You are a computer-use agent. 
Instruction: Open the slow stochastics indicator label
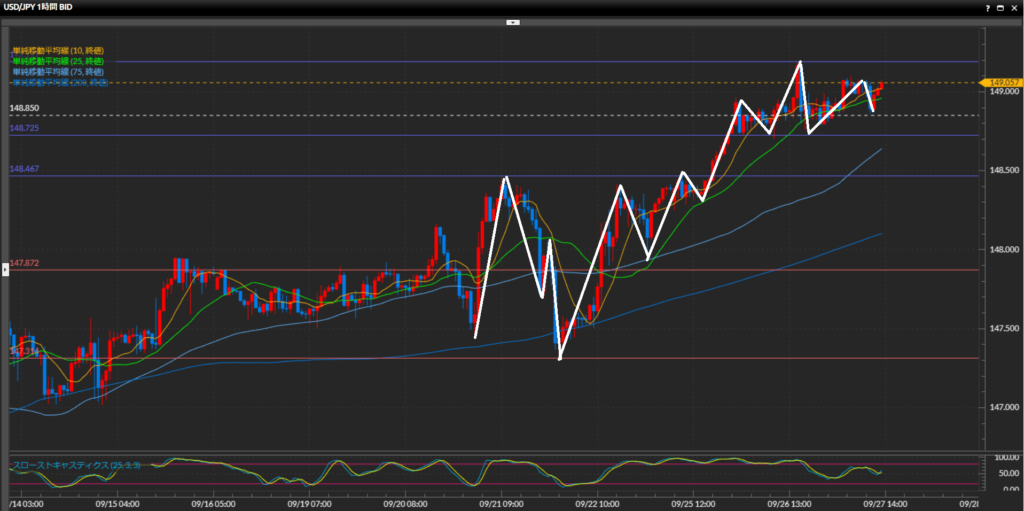click(75, 465)
